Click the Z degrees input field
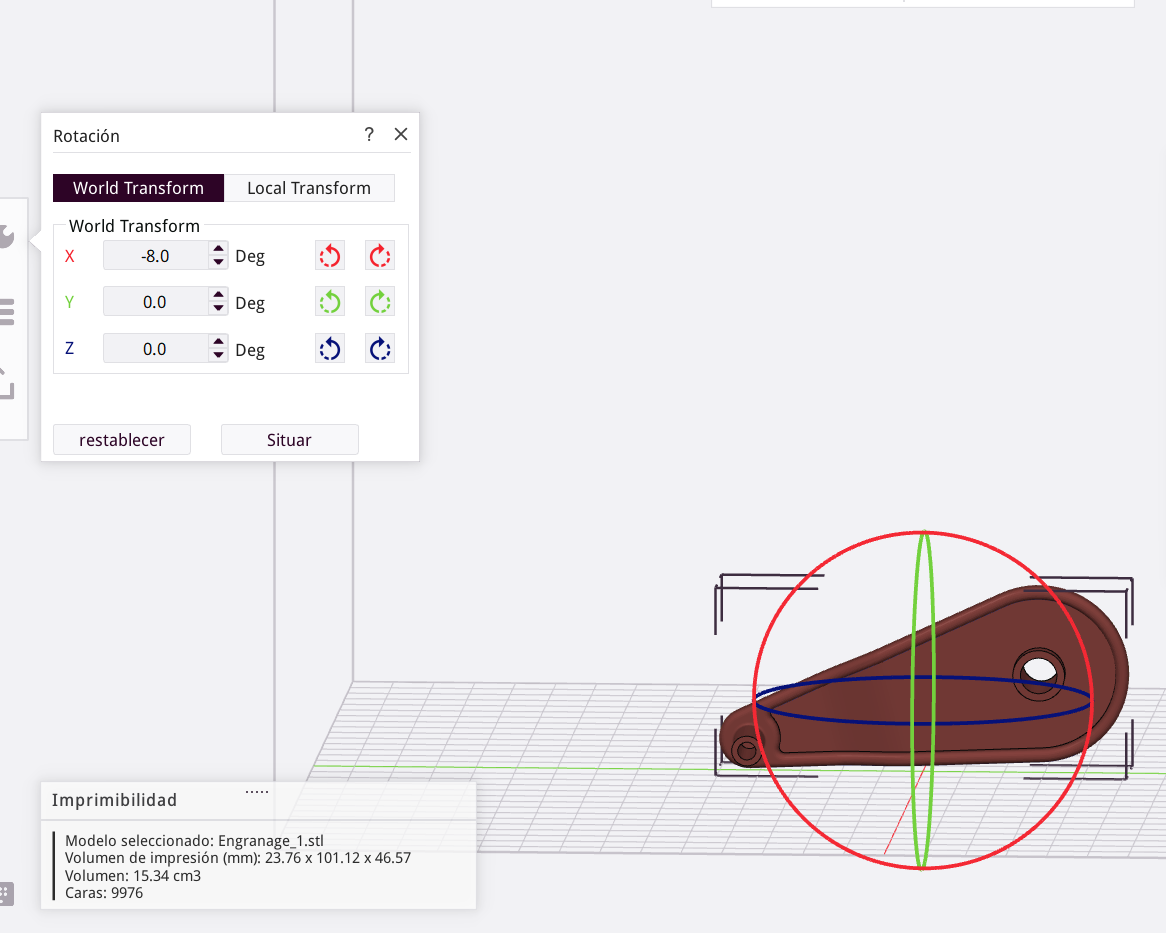The height and width of the screenshot is (933, 1166). (x=155, y=349)
